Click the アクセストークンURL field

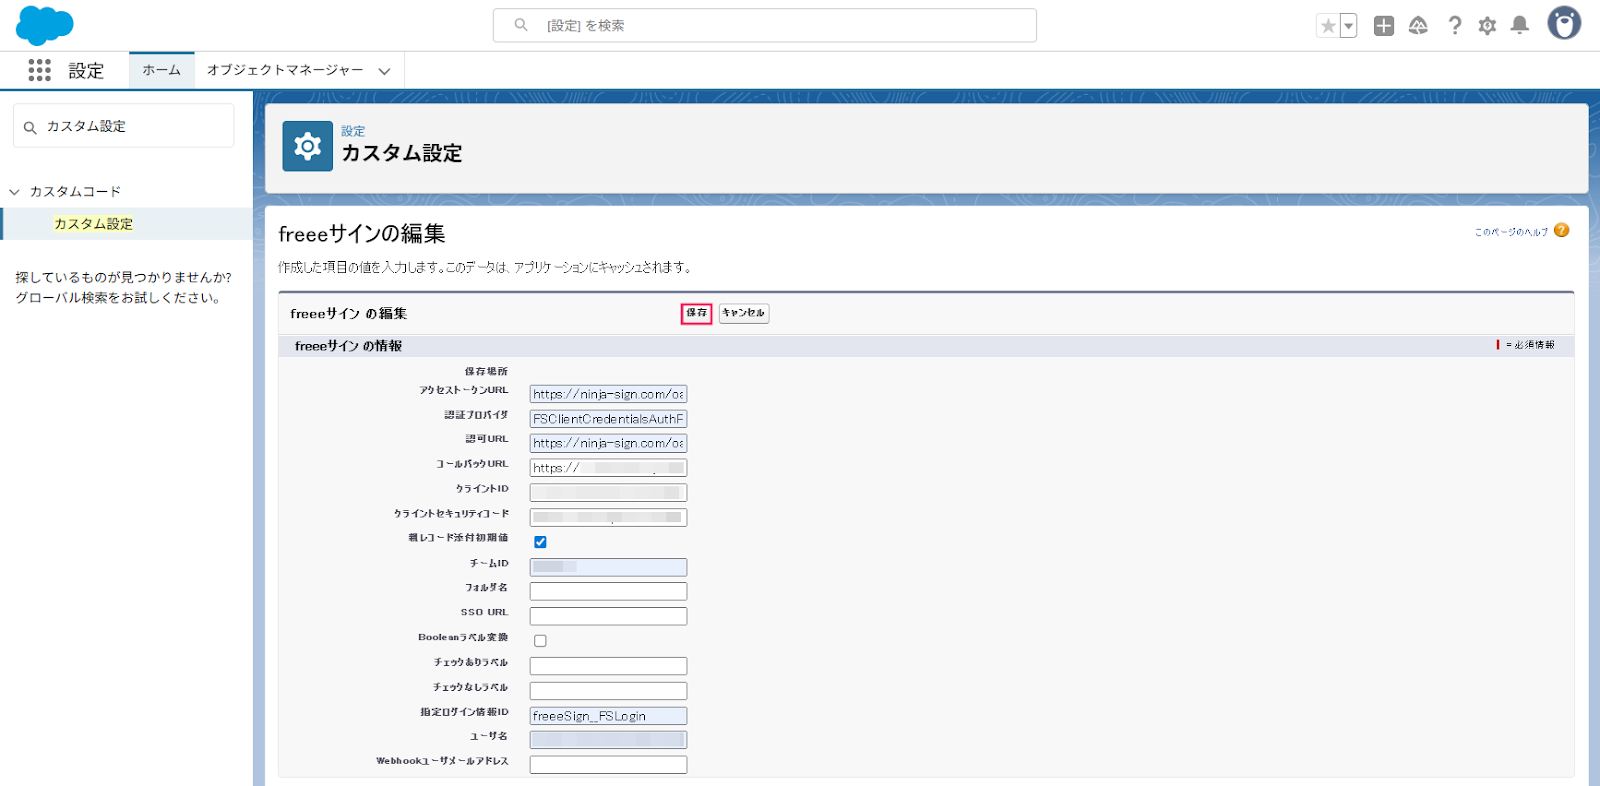tap(608, 394)
